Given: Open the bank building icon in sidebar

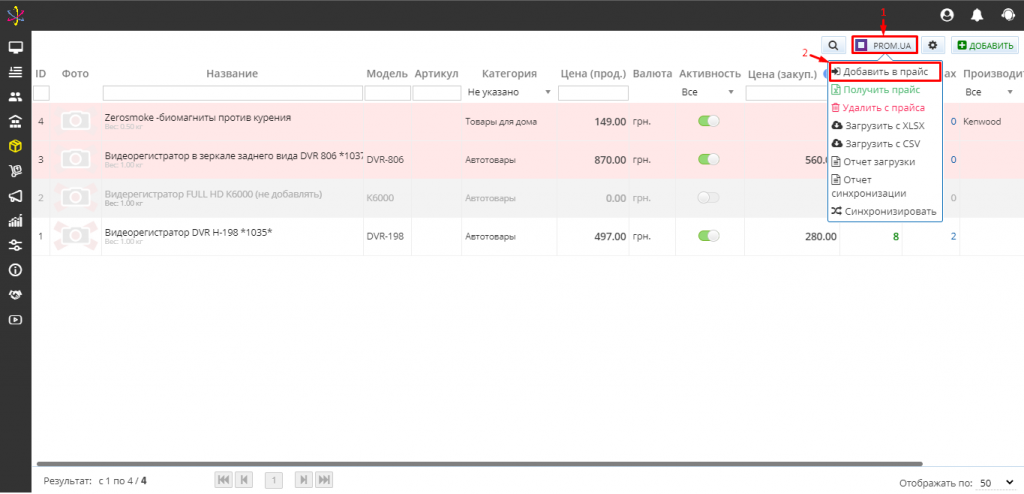Looking at the screenshot, I should tap(15, 122).
